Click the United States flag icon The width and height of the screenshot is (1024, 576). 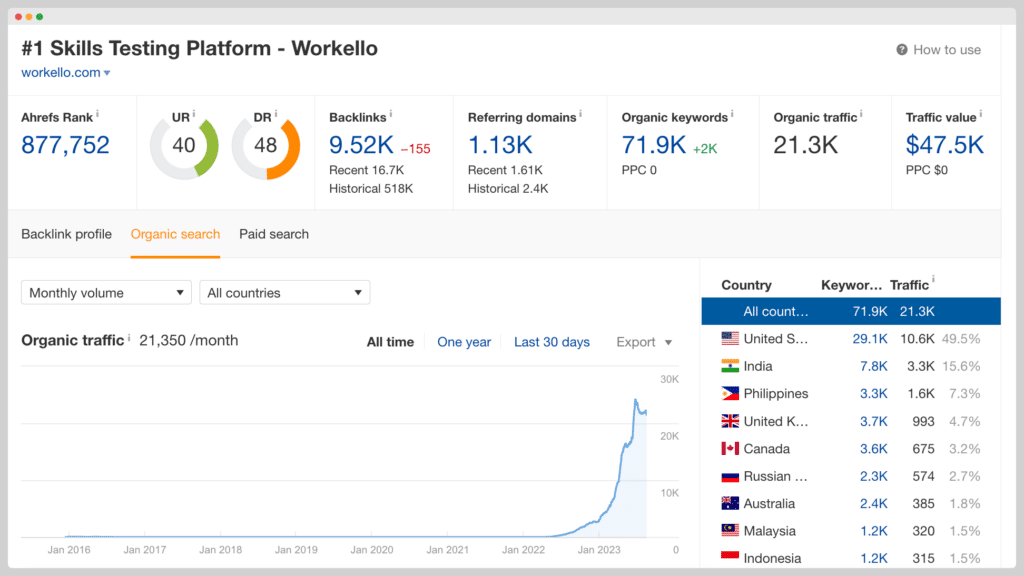(730, 338)
